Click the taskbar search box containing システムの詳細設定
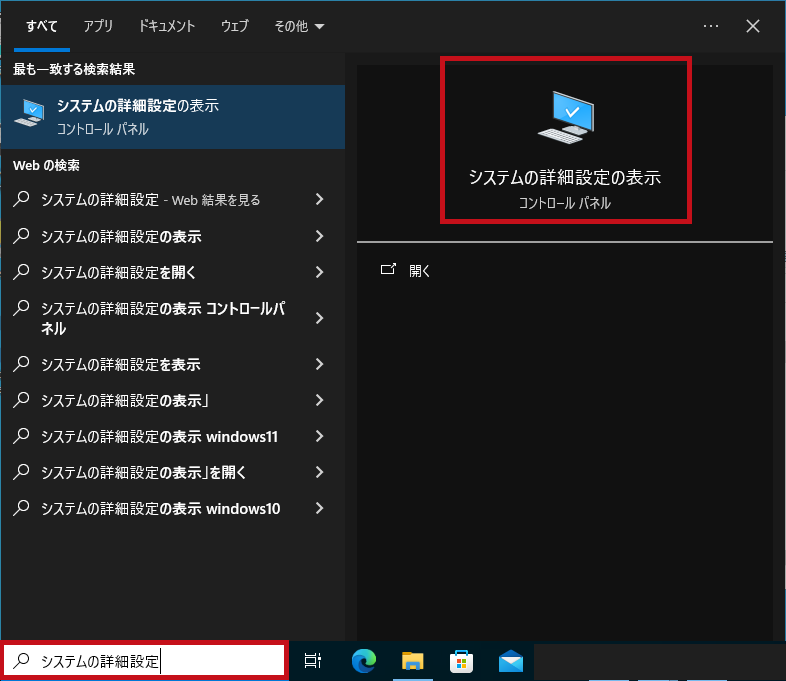786x681 pixels. (144, 660)
